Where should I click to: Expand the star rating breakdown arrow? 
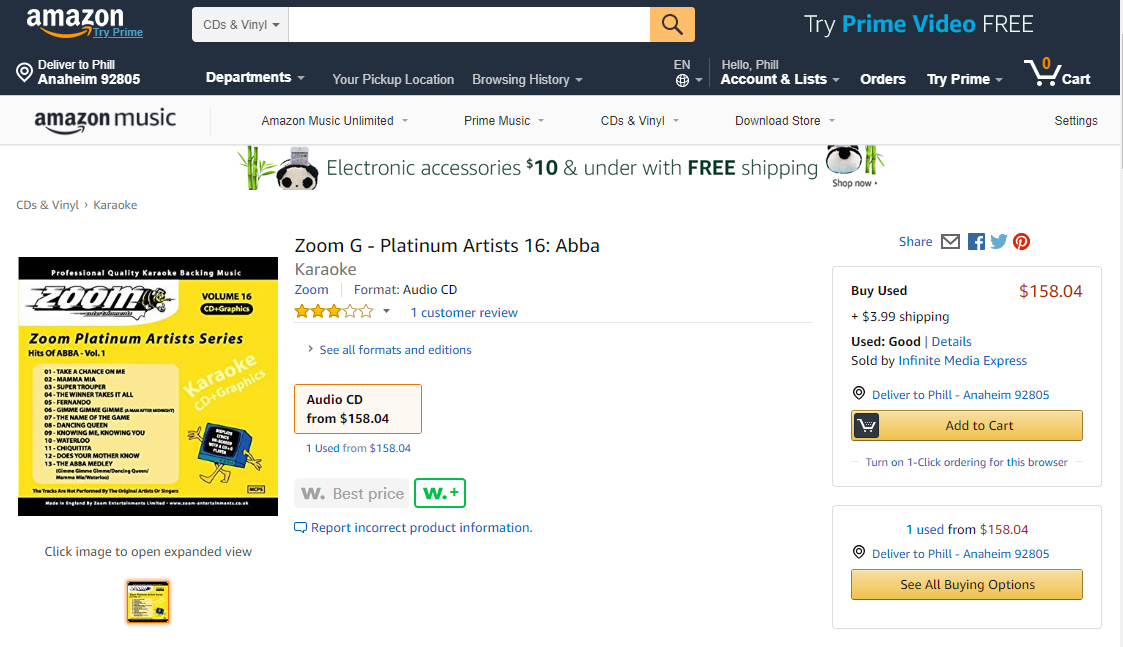point(387,312)
